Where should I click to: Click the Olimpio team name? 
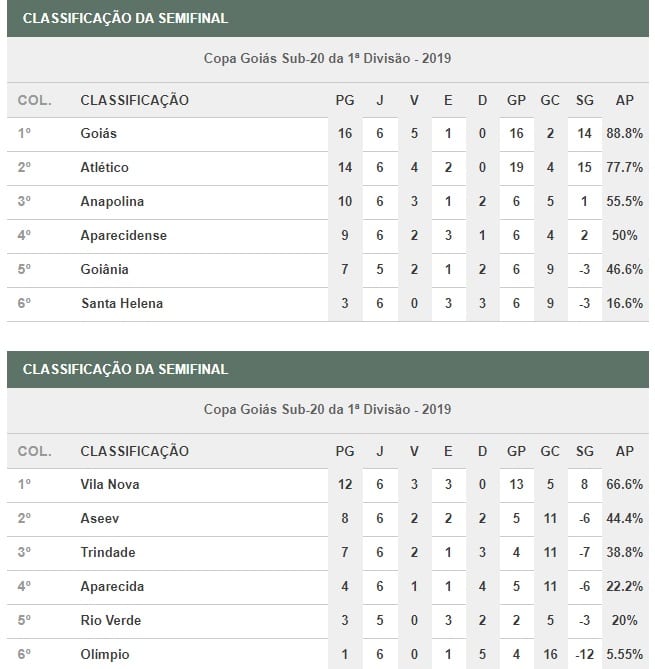click(x=105, y=654)
